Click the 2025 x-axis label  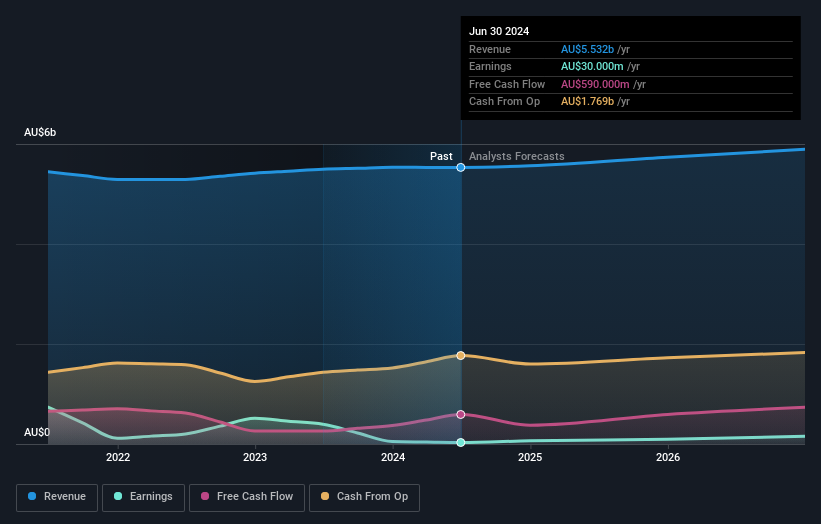530,457
